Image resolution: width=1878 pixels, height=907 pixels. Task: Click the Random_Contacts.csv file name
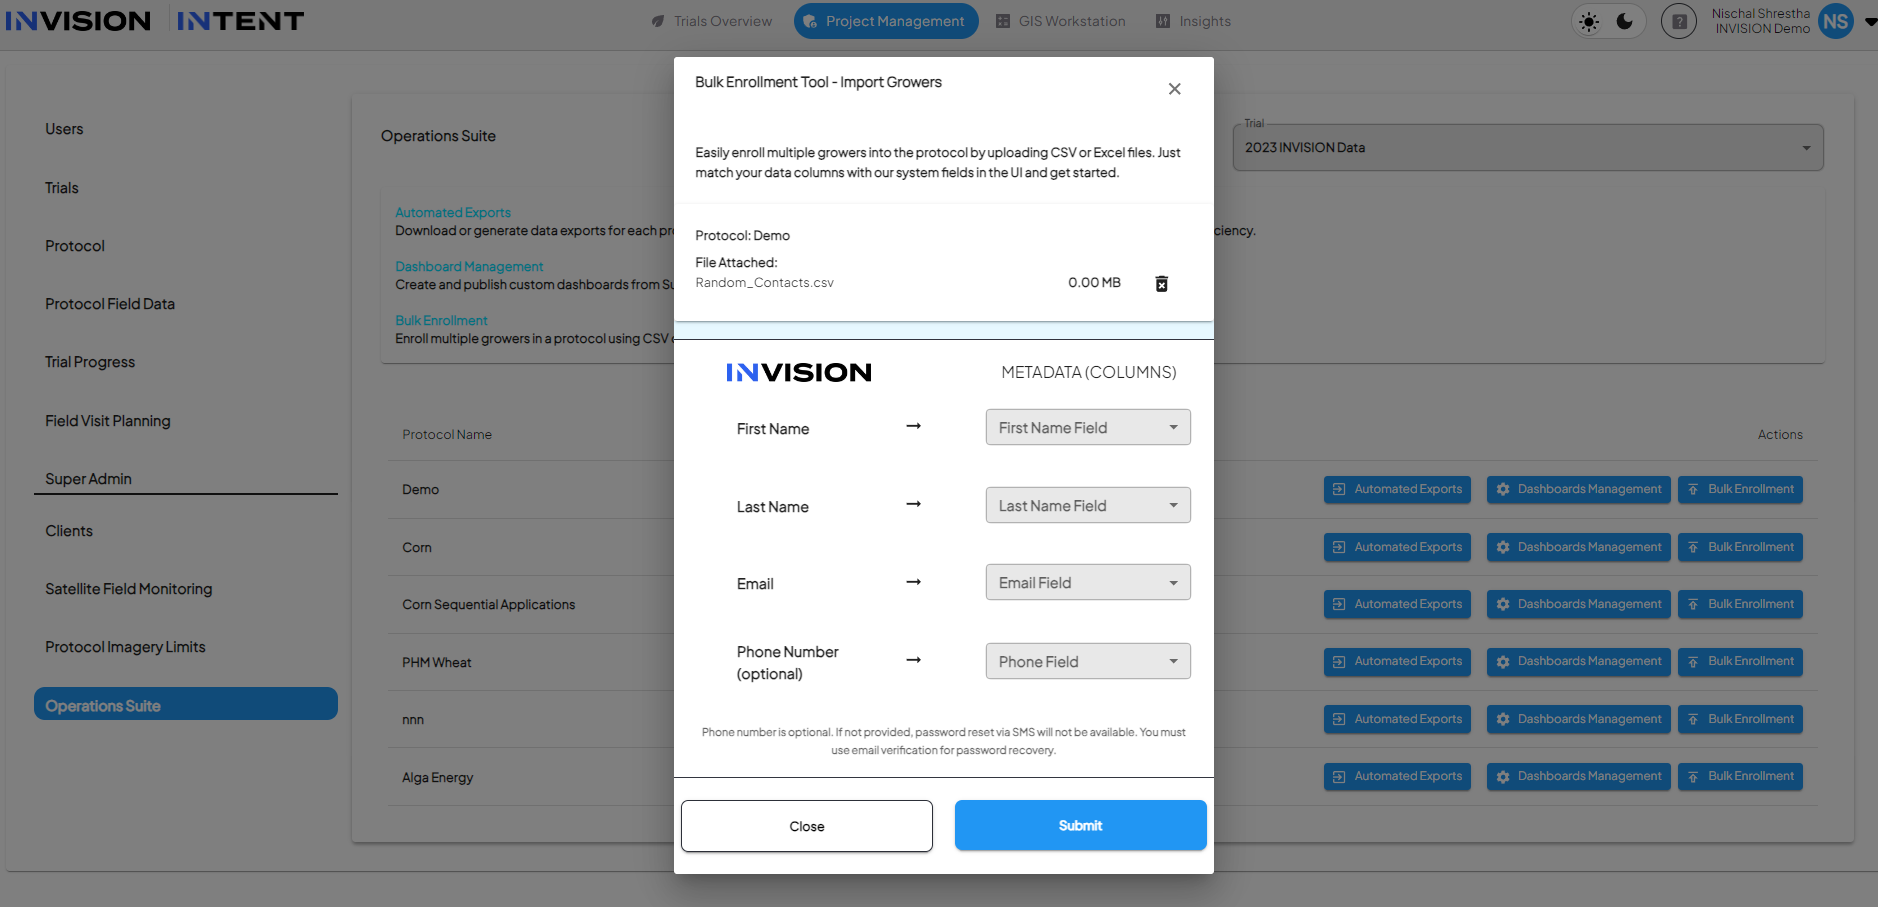pyautogui.click(x=764, y=283)
